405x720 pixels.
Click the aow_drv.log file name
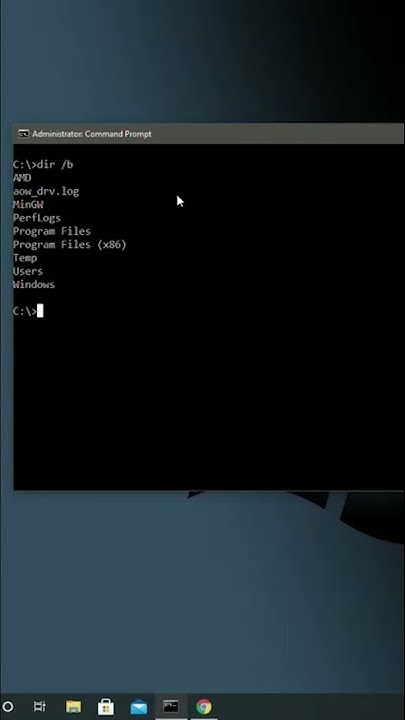coord(46,191)
